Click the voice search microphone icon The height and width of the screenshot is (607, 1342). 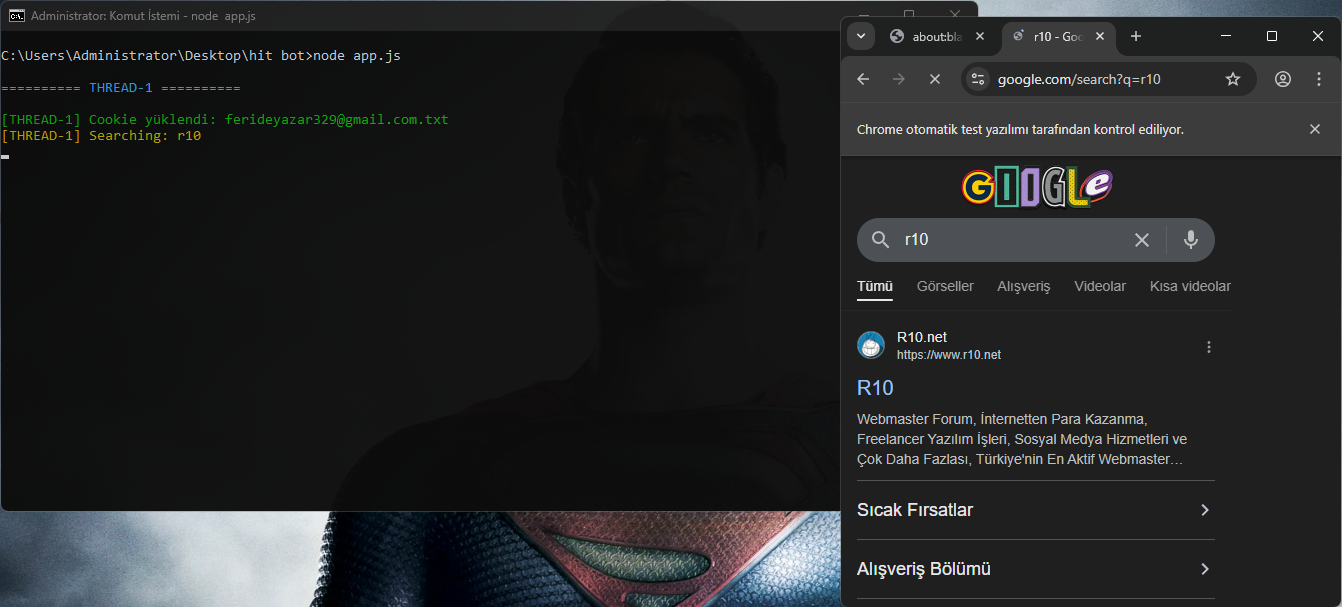point(1190,240)
